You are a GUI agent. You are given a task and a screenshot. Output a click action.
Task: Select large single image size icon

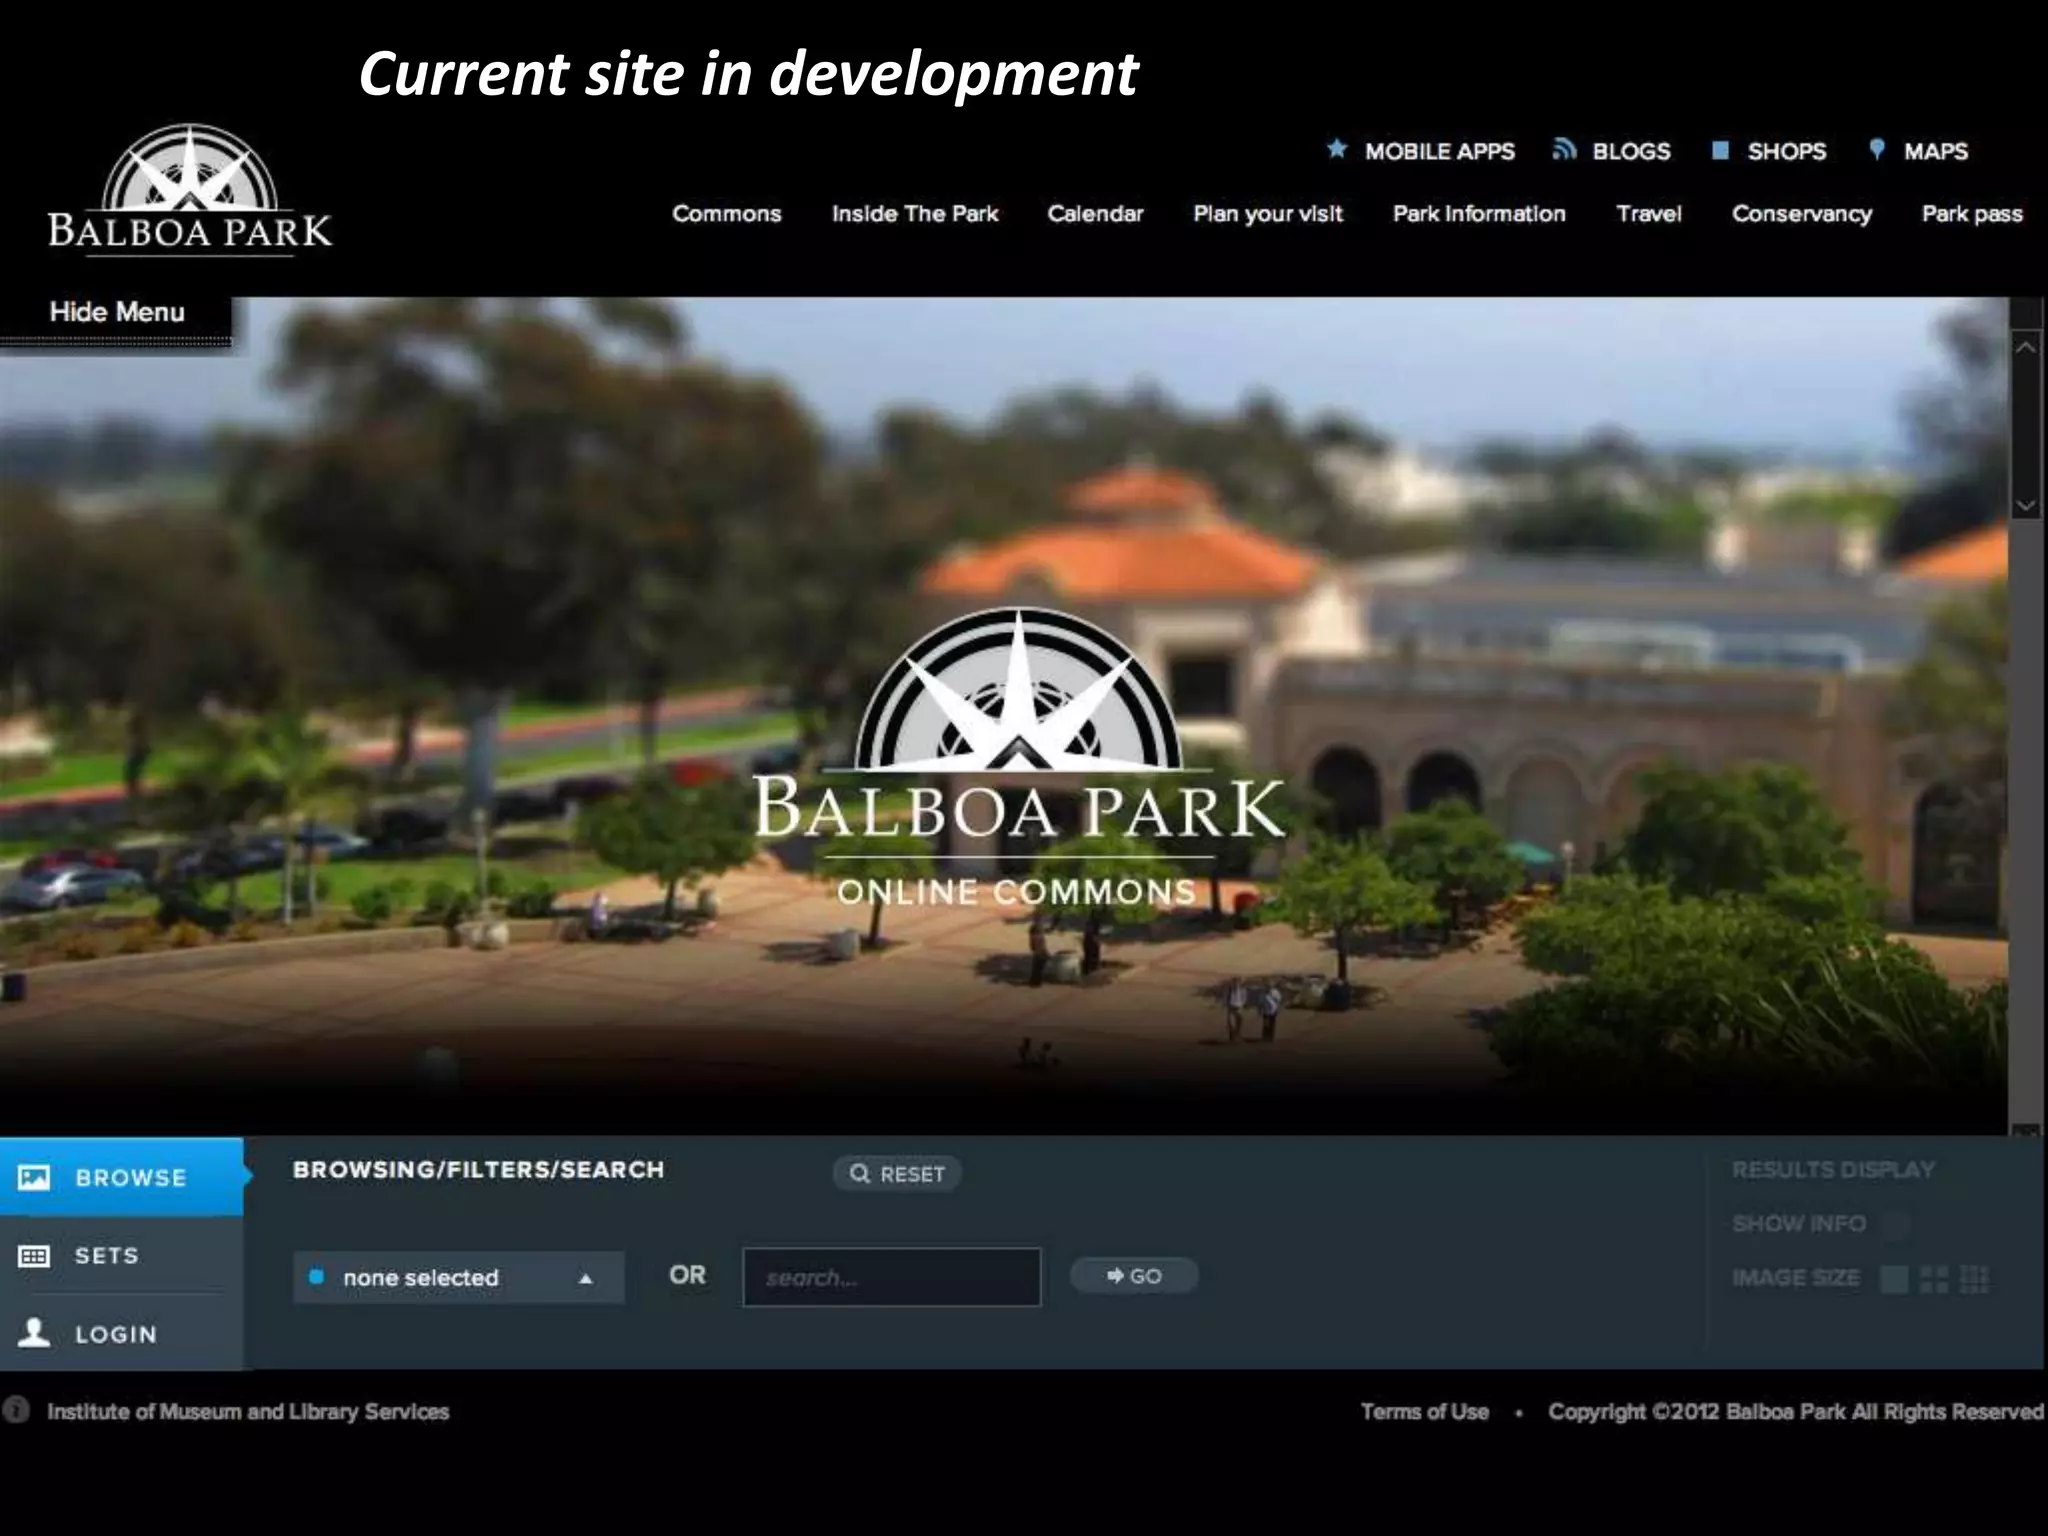pyautogui.click(x=1894, y=1279)
